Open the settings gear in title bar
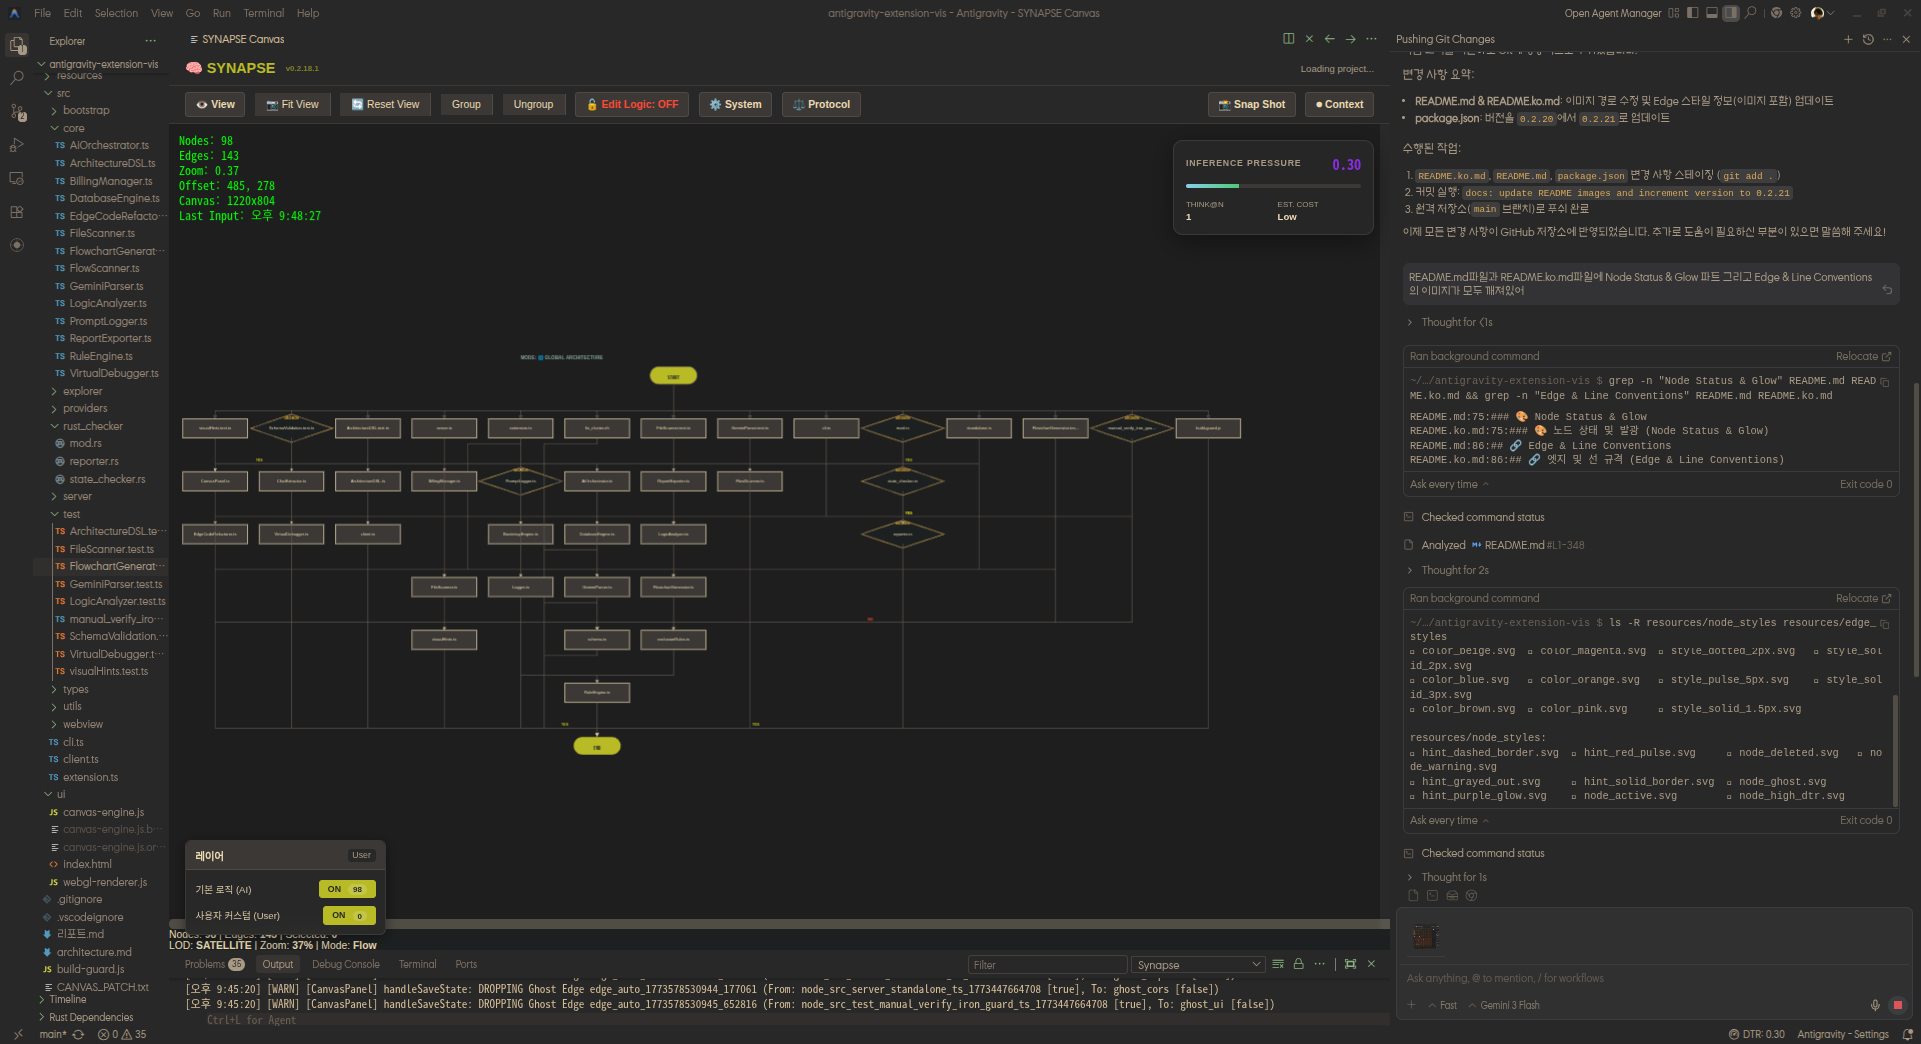 (1795, 13)
